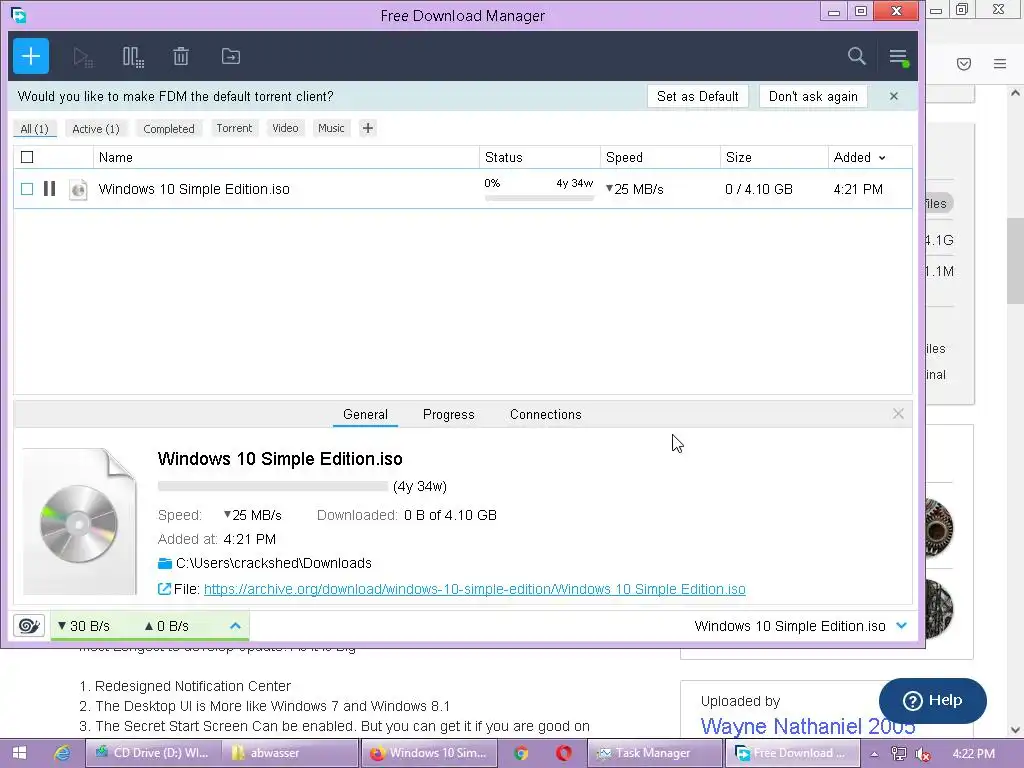This screenshot has width=1024, height=768.
Task: Open the C:\Users\crackshed\Downloads folder path
Action: click(274, 563)
